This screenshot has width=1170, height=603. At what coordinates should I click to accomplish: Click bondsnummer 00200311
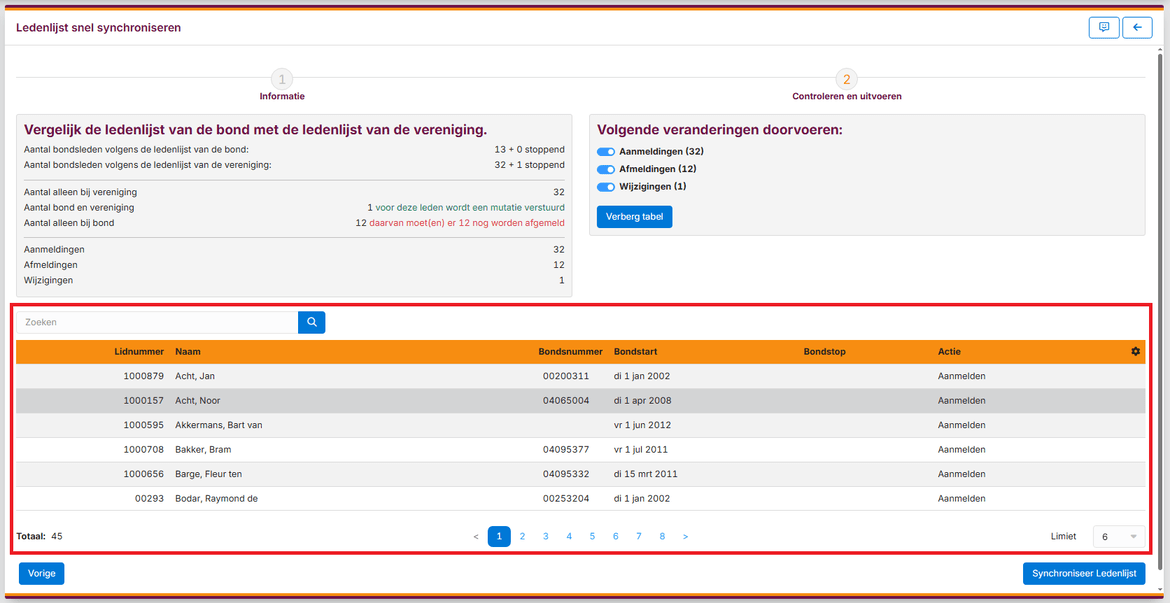click(x=566, y=376)
